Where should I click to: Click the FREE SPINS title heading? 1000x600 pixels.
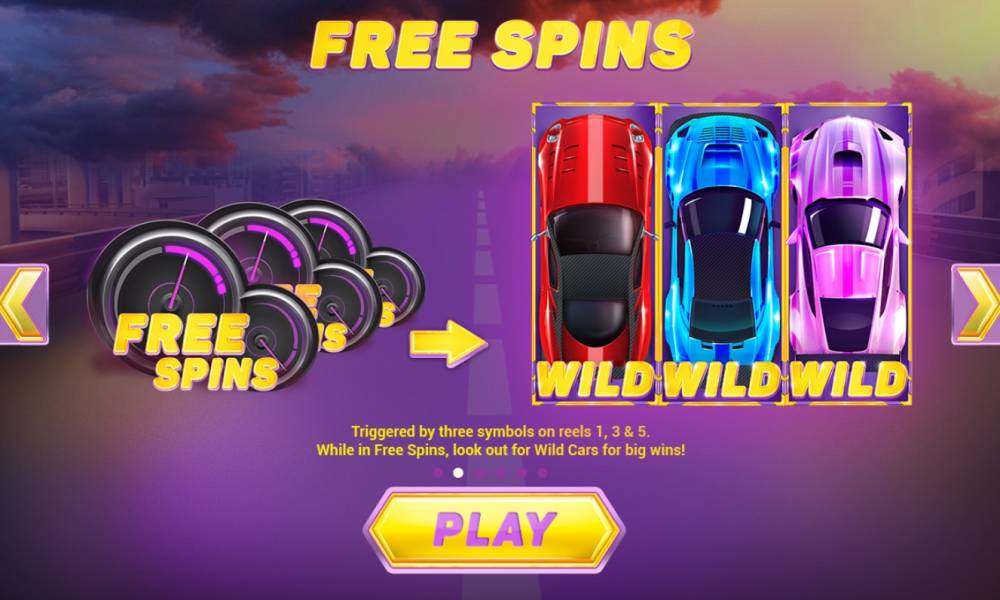501,45
